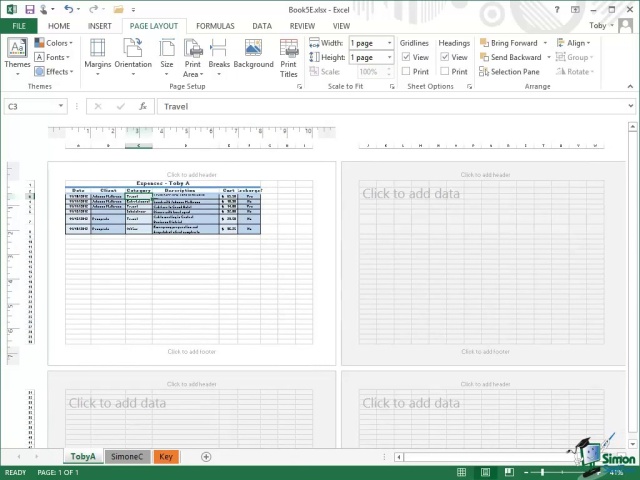Screen dimensions: 640x480
Task: Open the Height dropdown
Action: click(x=389, y=57)
